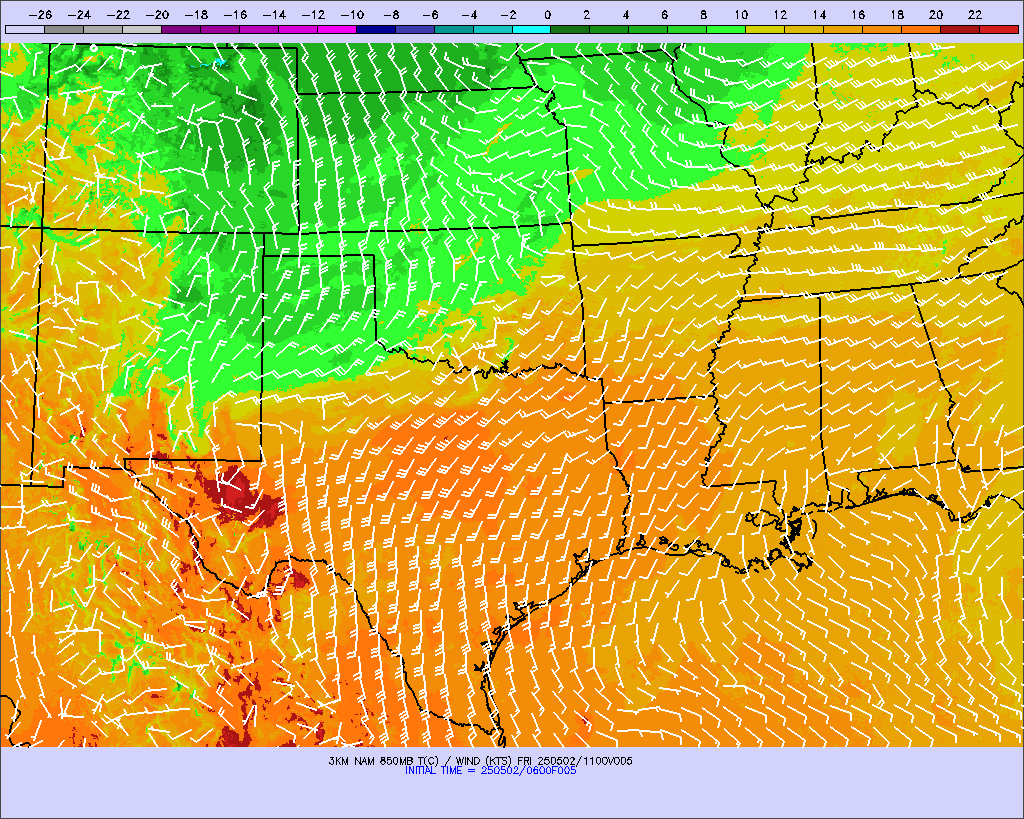Click the 22 scale label
The height and width of the screenshot is (819, 1024).
tap(975, 14)
